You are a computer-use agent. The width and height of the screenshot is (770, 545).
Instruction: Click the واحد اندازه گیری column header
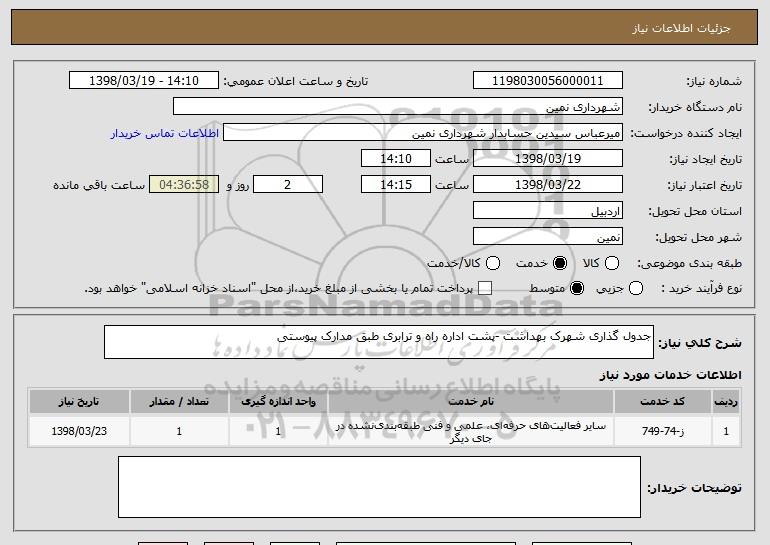click(278, 402)
